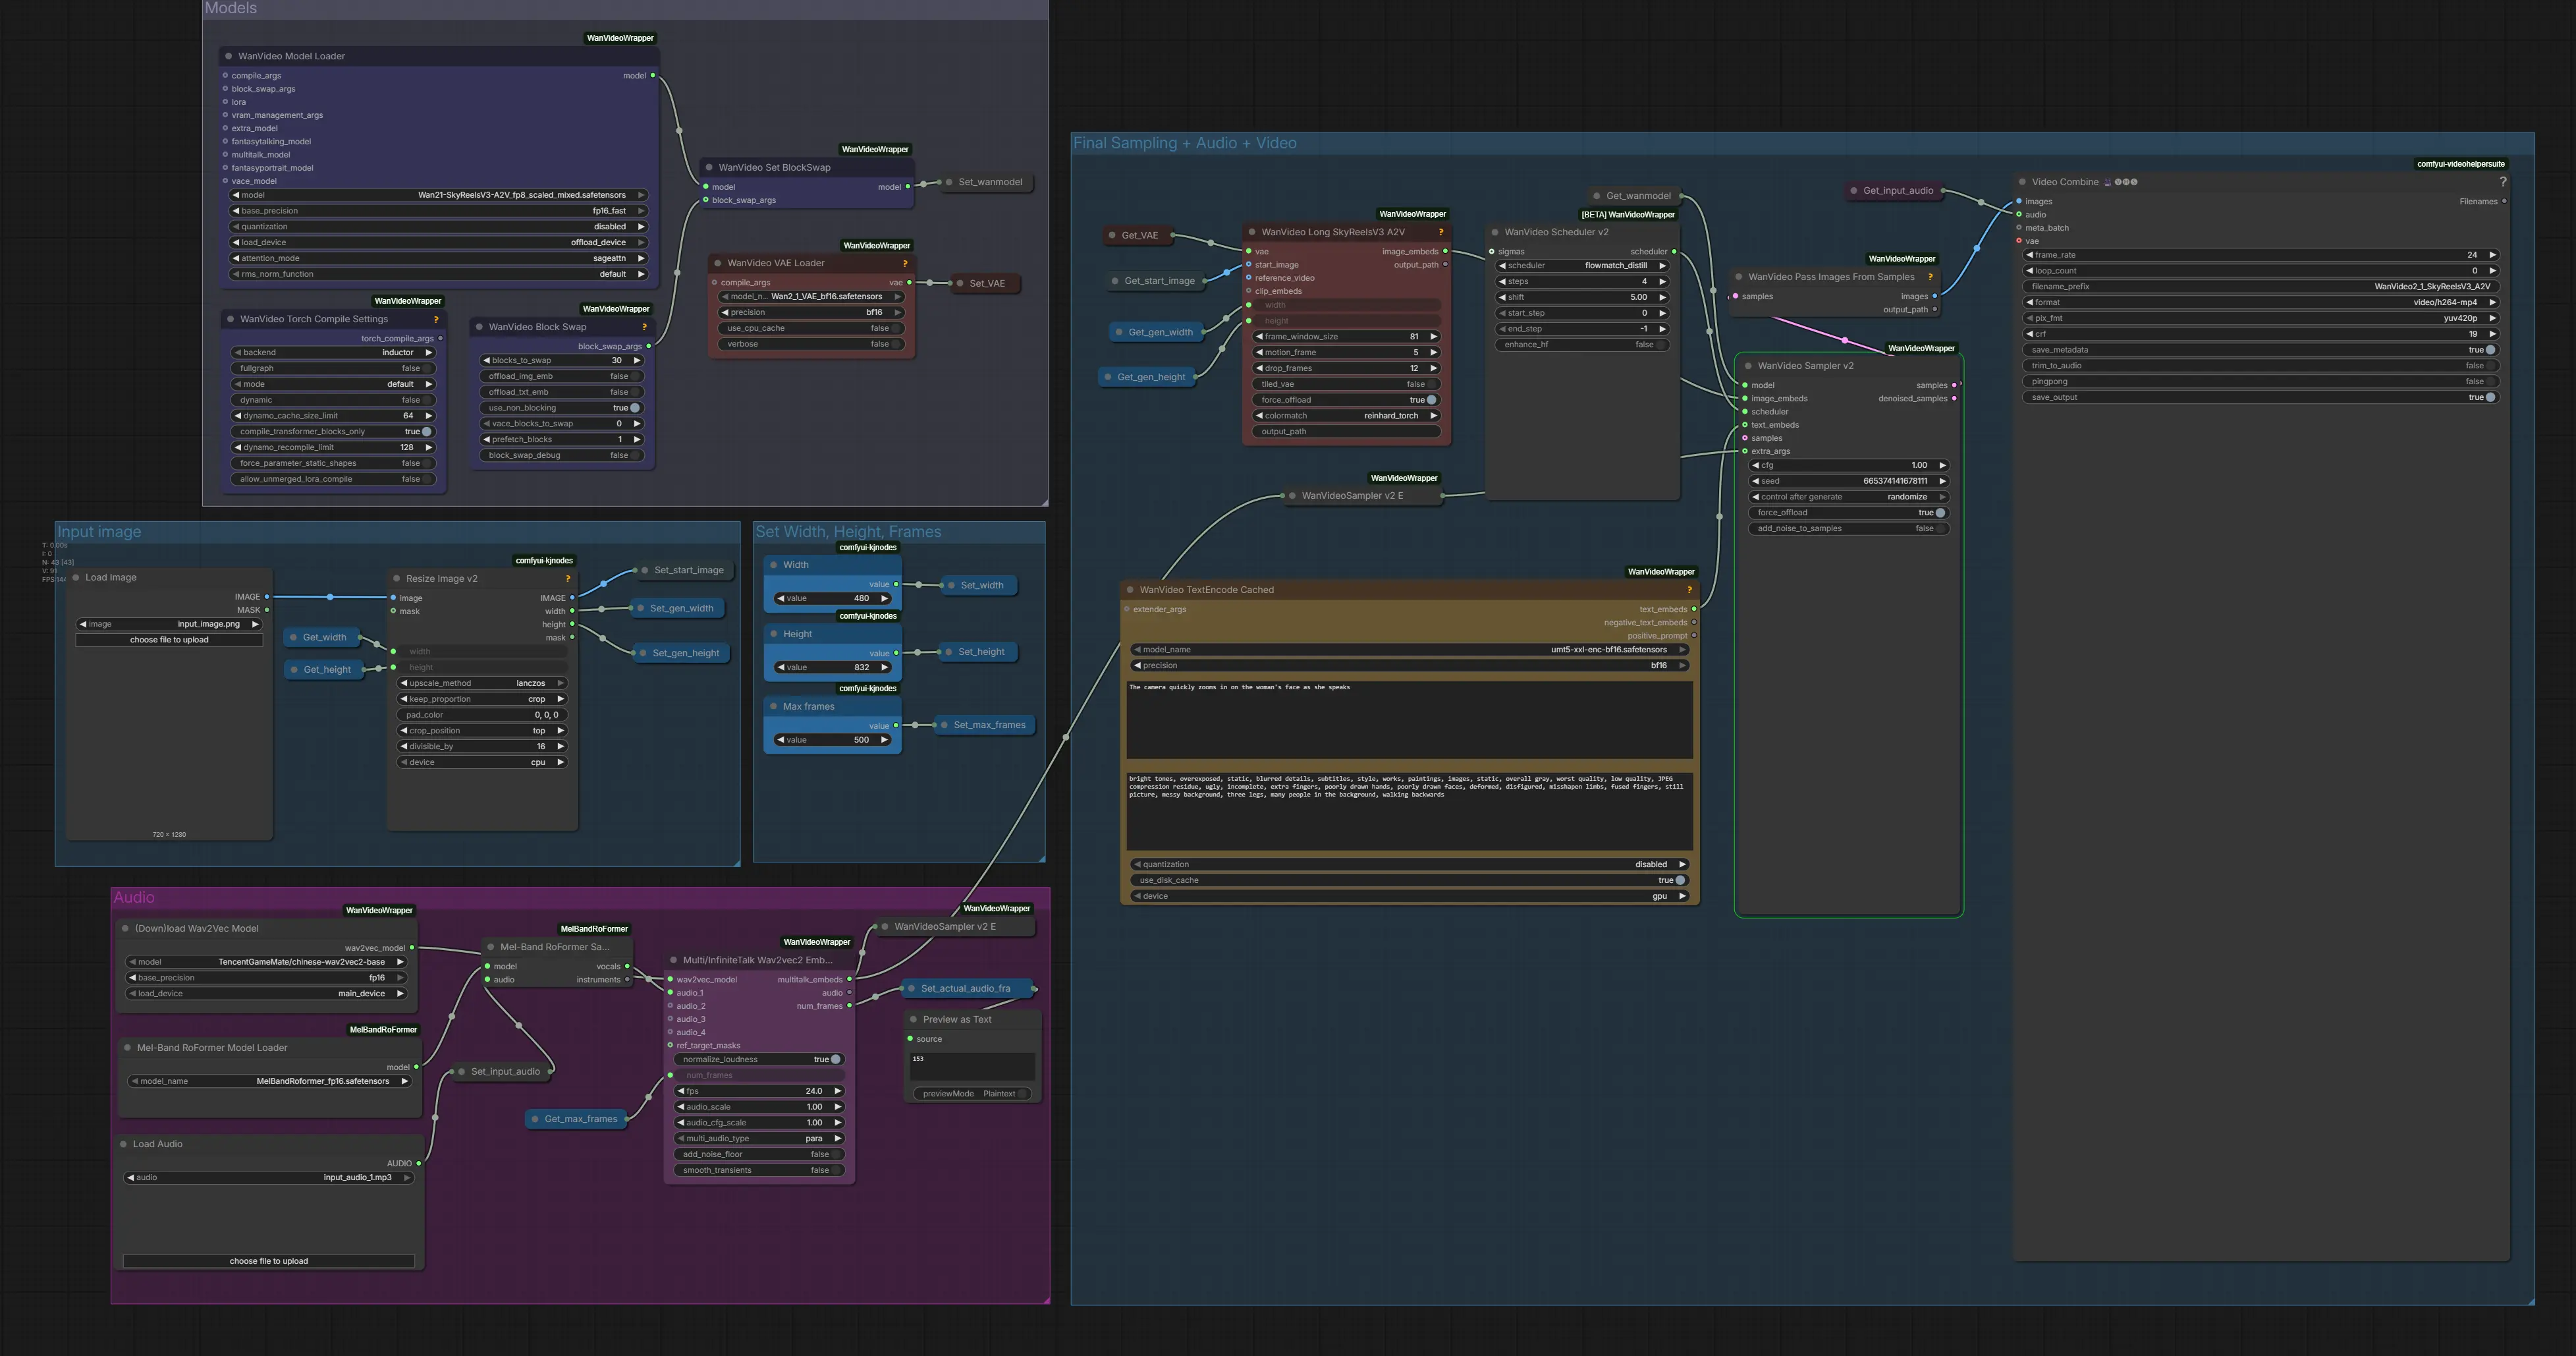Open the WanVideo TextEncode Cached help icon
The width and height of the screenshot is (2576, 1356).
tap(1689, 590)
